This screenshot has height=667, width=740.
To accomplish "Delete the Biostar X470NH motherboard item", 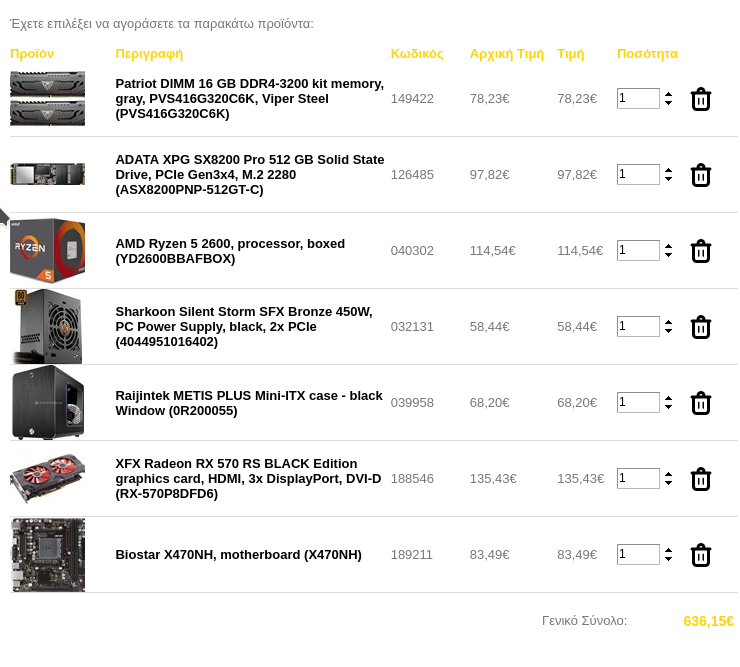I will click(x=701, y=555).
